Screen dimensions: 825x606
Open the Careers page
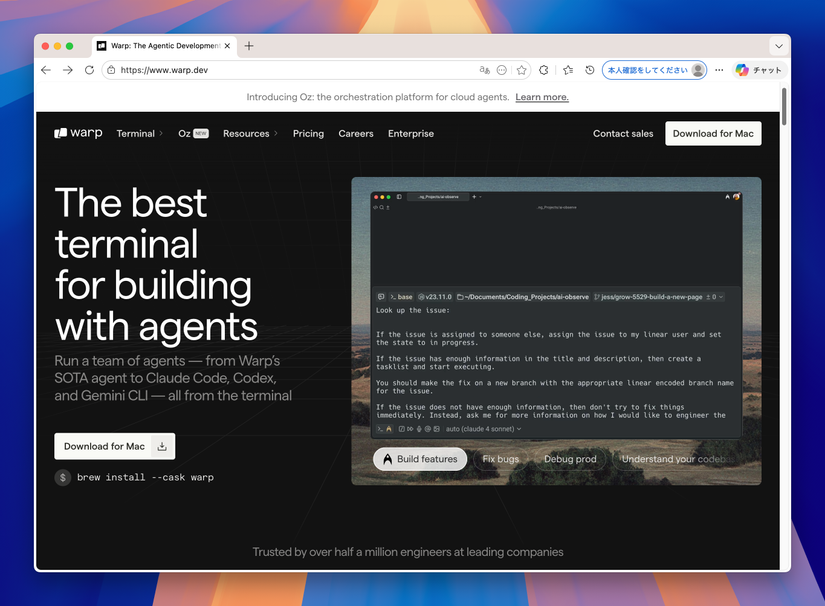pos(356,134)
